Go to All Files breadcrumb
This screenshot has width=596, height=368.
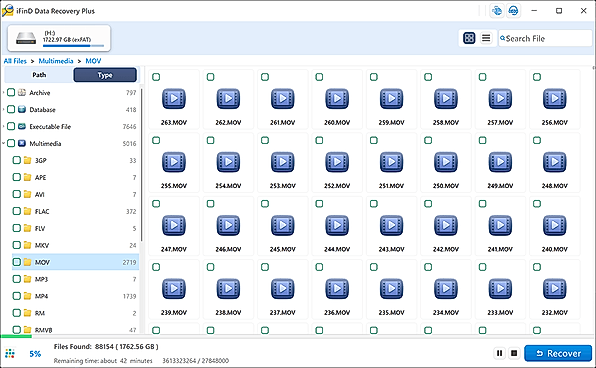(x=15, y=61)
